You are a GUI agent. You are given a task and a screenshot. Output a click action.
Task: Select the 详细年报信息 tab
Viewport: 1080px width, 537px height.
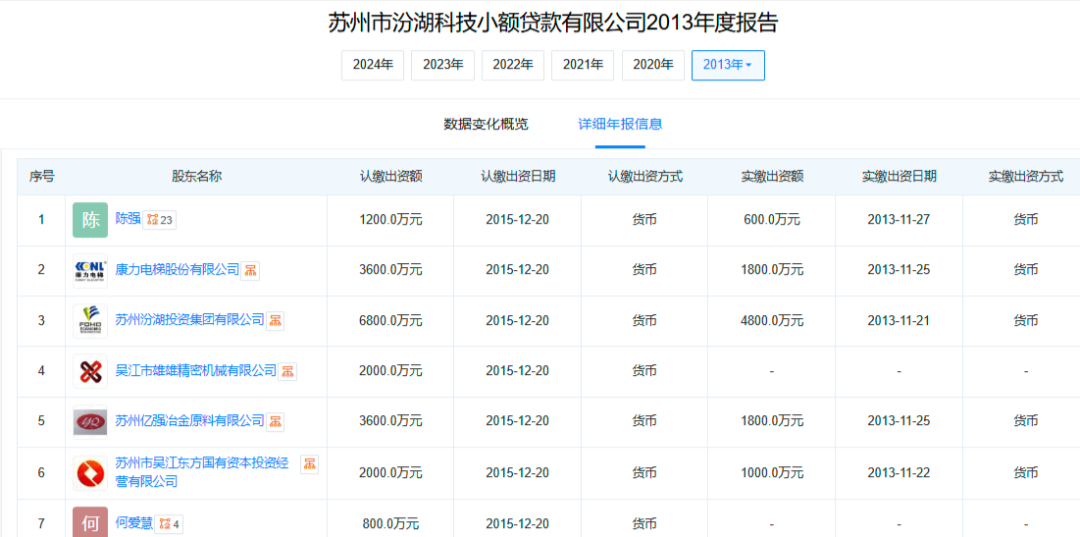pyautogui.click(x=620, y=125)
